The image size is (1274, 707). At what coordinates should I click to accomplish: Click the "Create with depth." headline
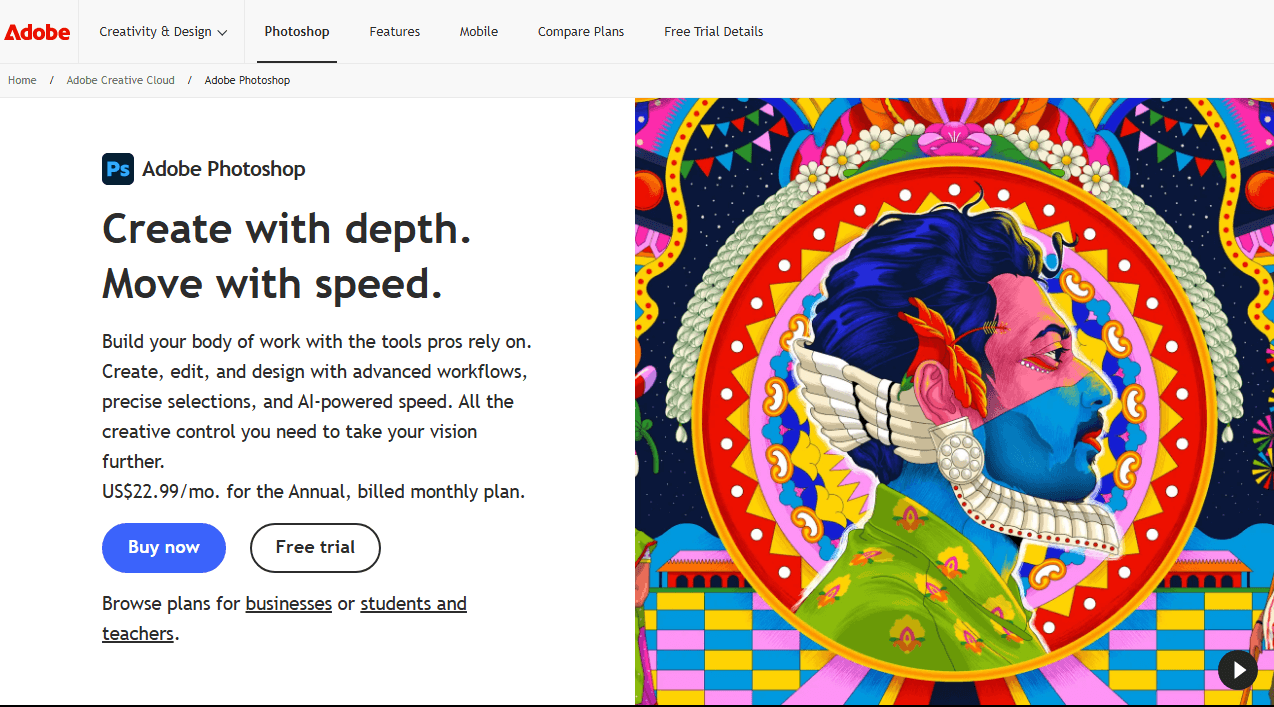[x=287, y=229]
